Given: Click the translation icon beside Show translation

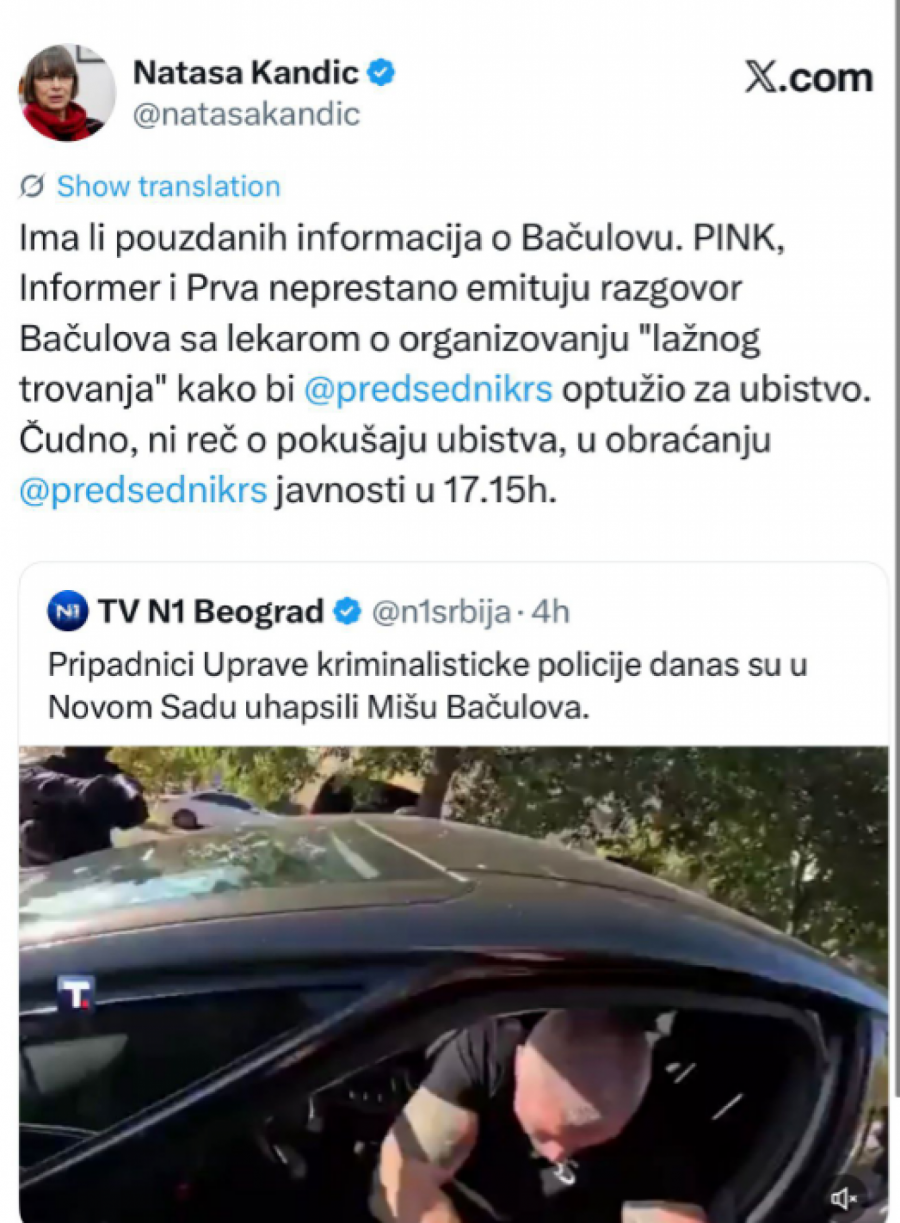Looking at the screenshot, I should click(32, 186).
